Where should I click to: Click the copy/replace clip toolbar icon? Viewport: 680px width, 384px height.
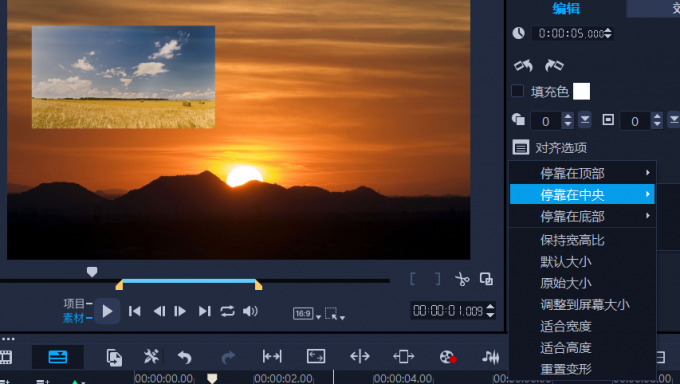pyautogui.click(x=114, y=357)
